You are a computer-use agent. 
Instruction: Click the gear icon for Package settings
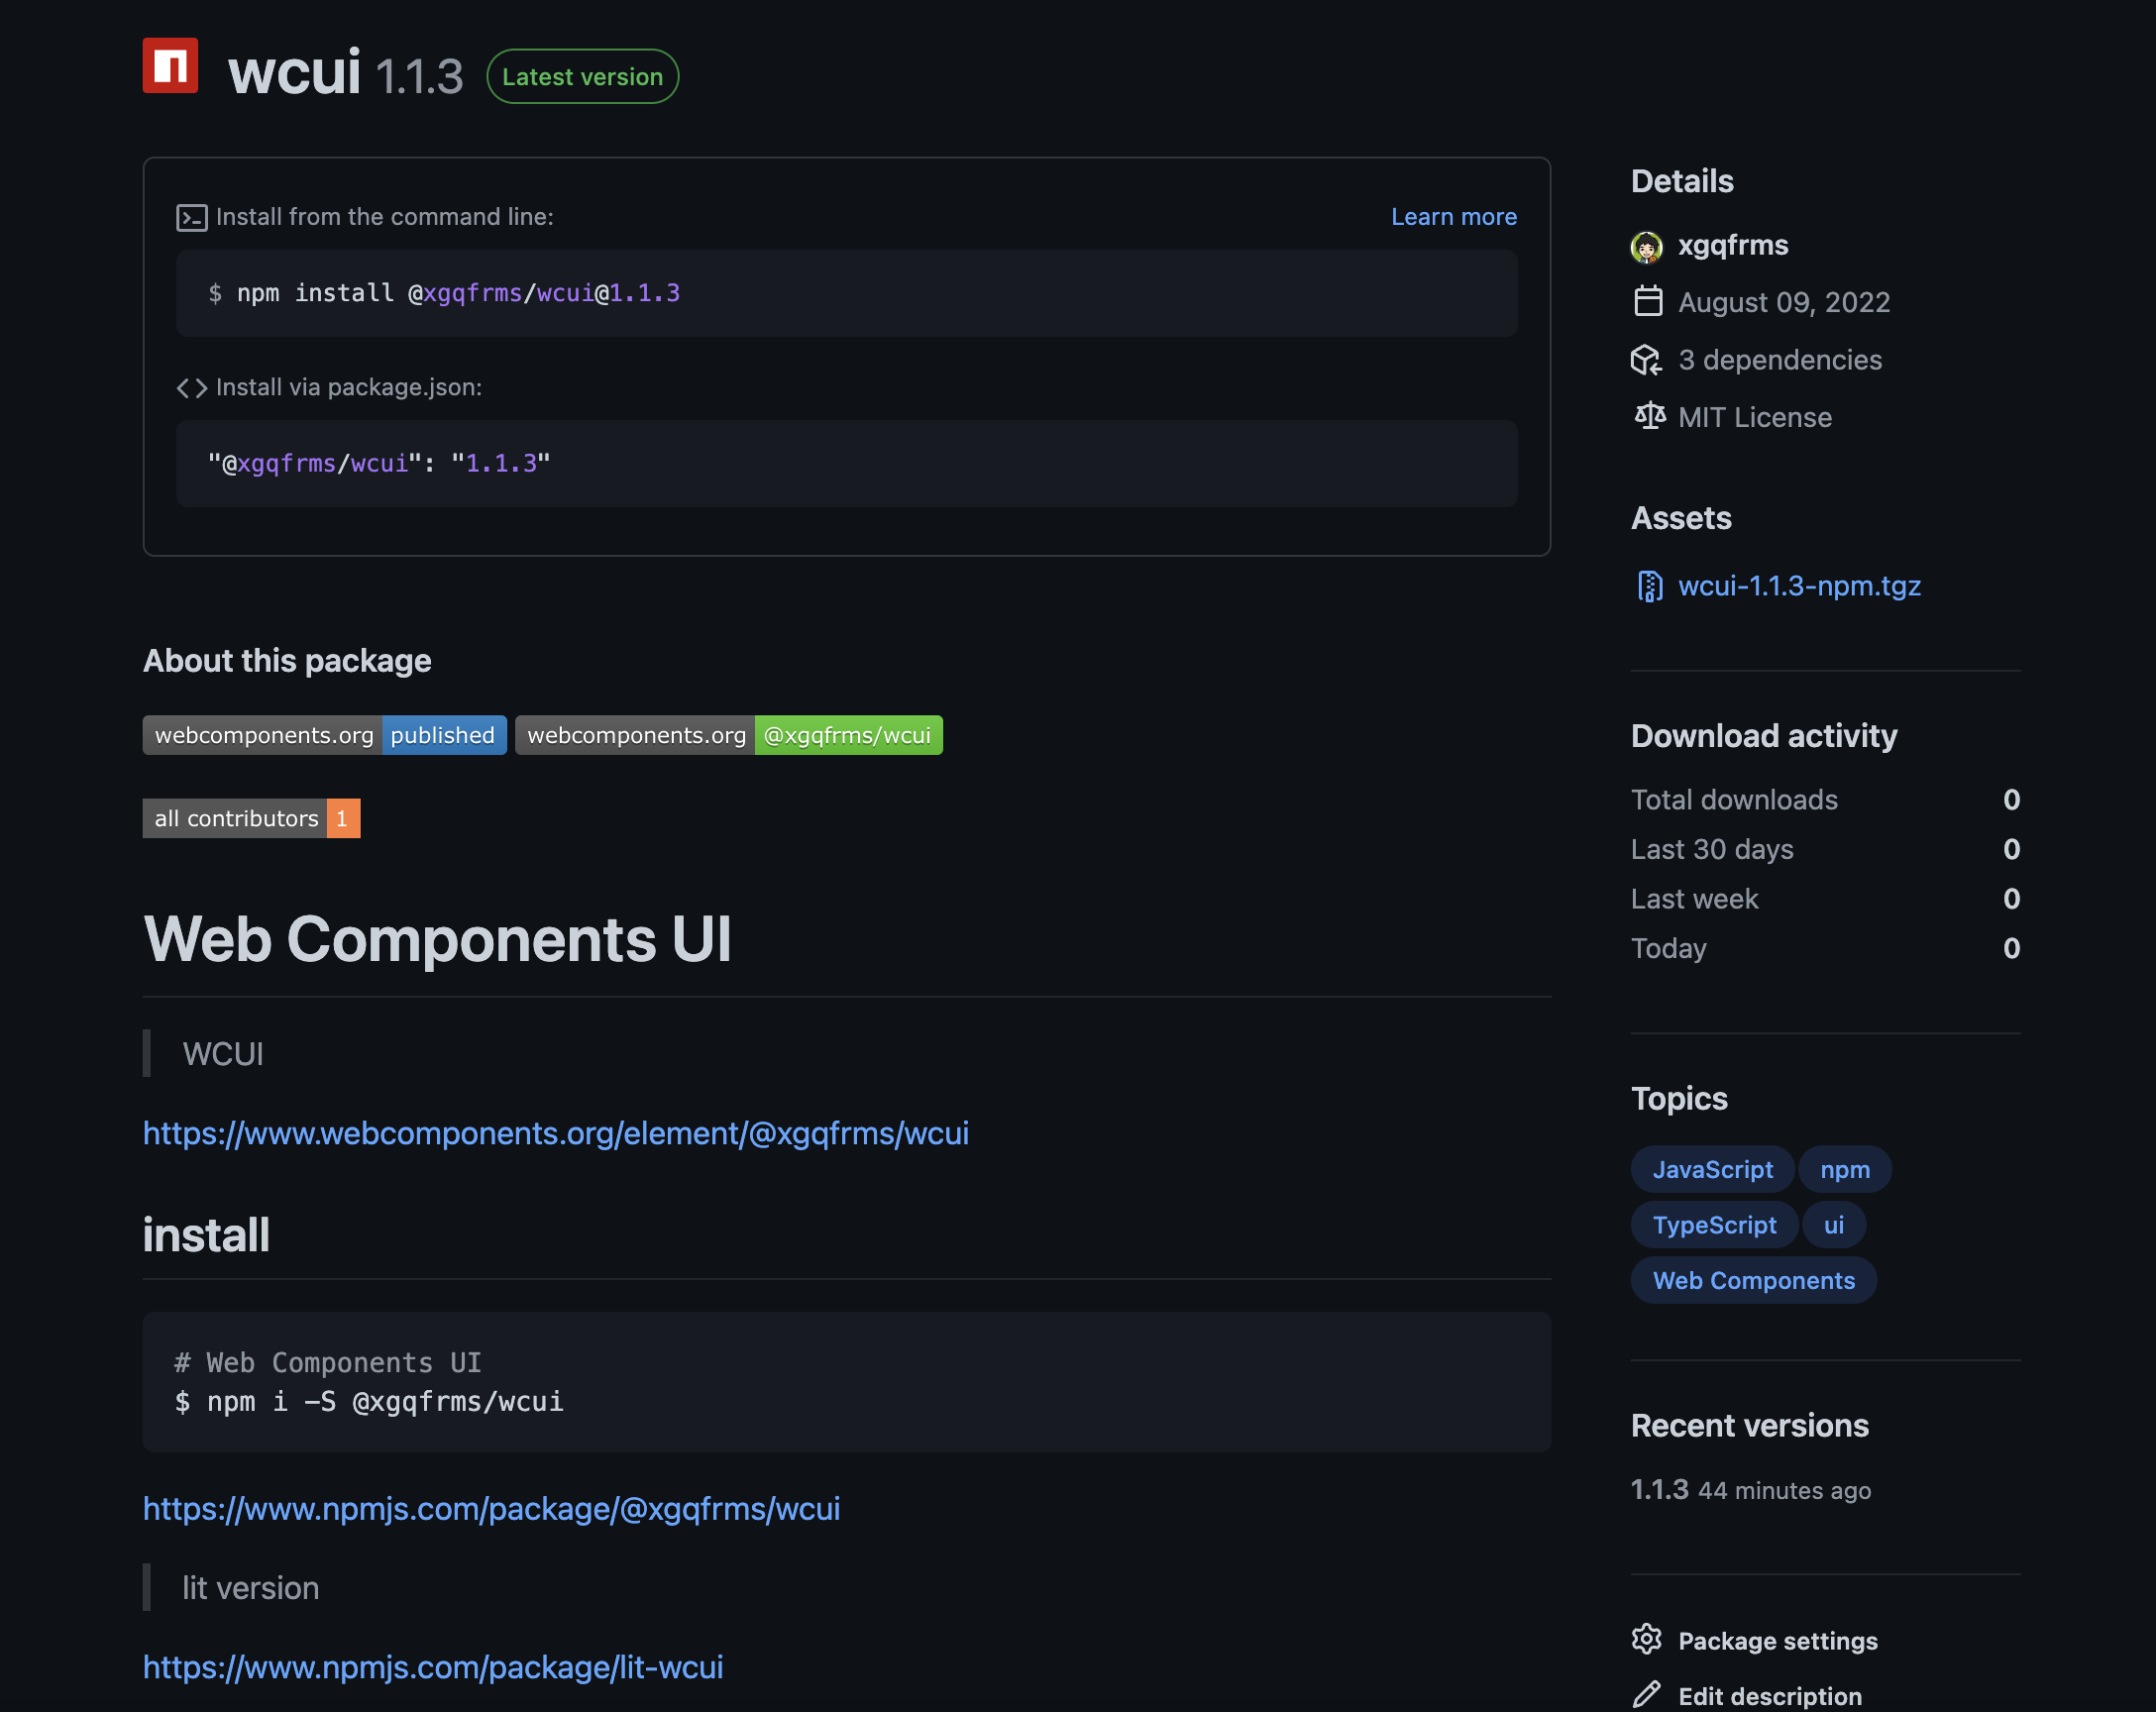[x=1646, y=1639]
